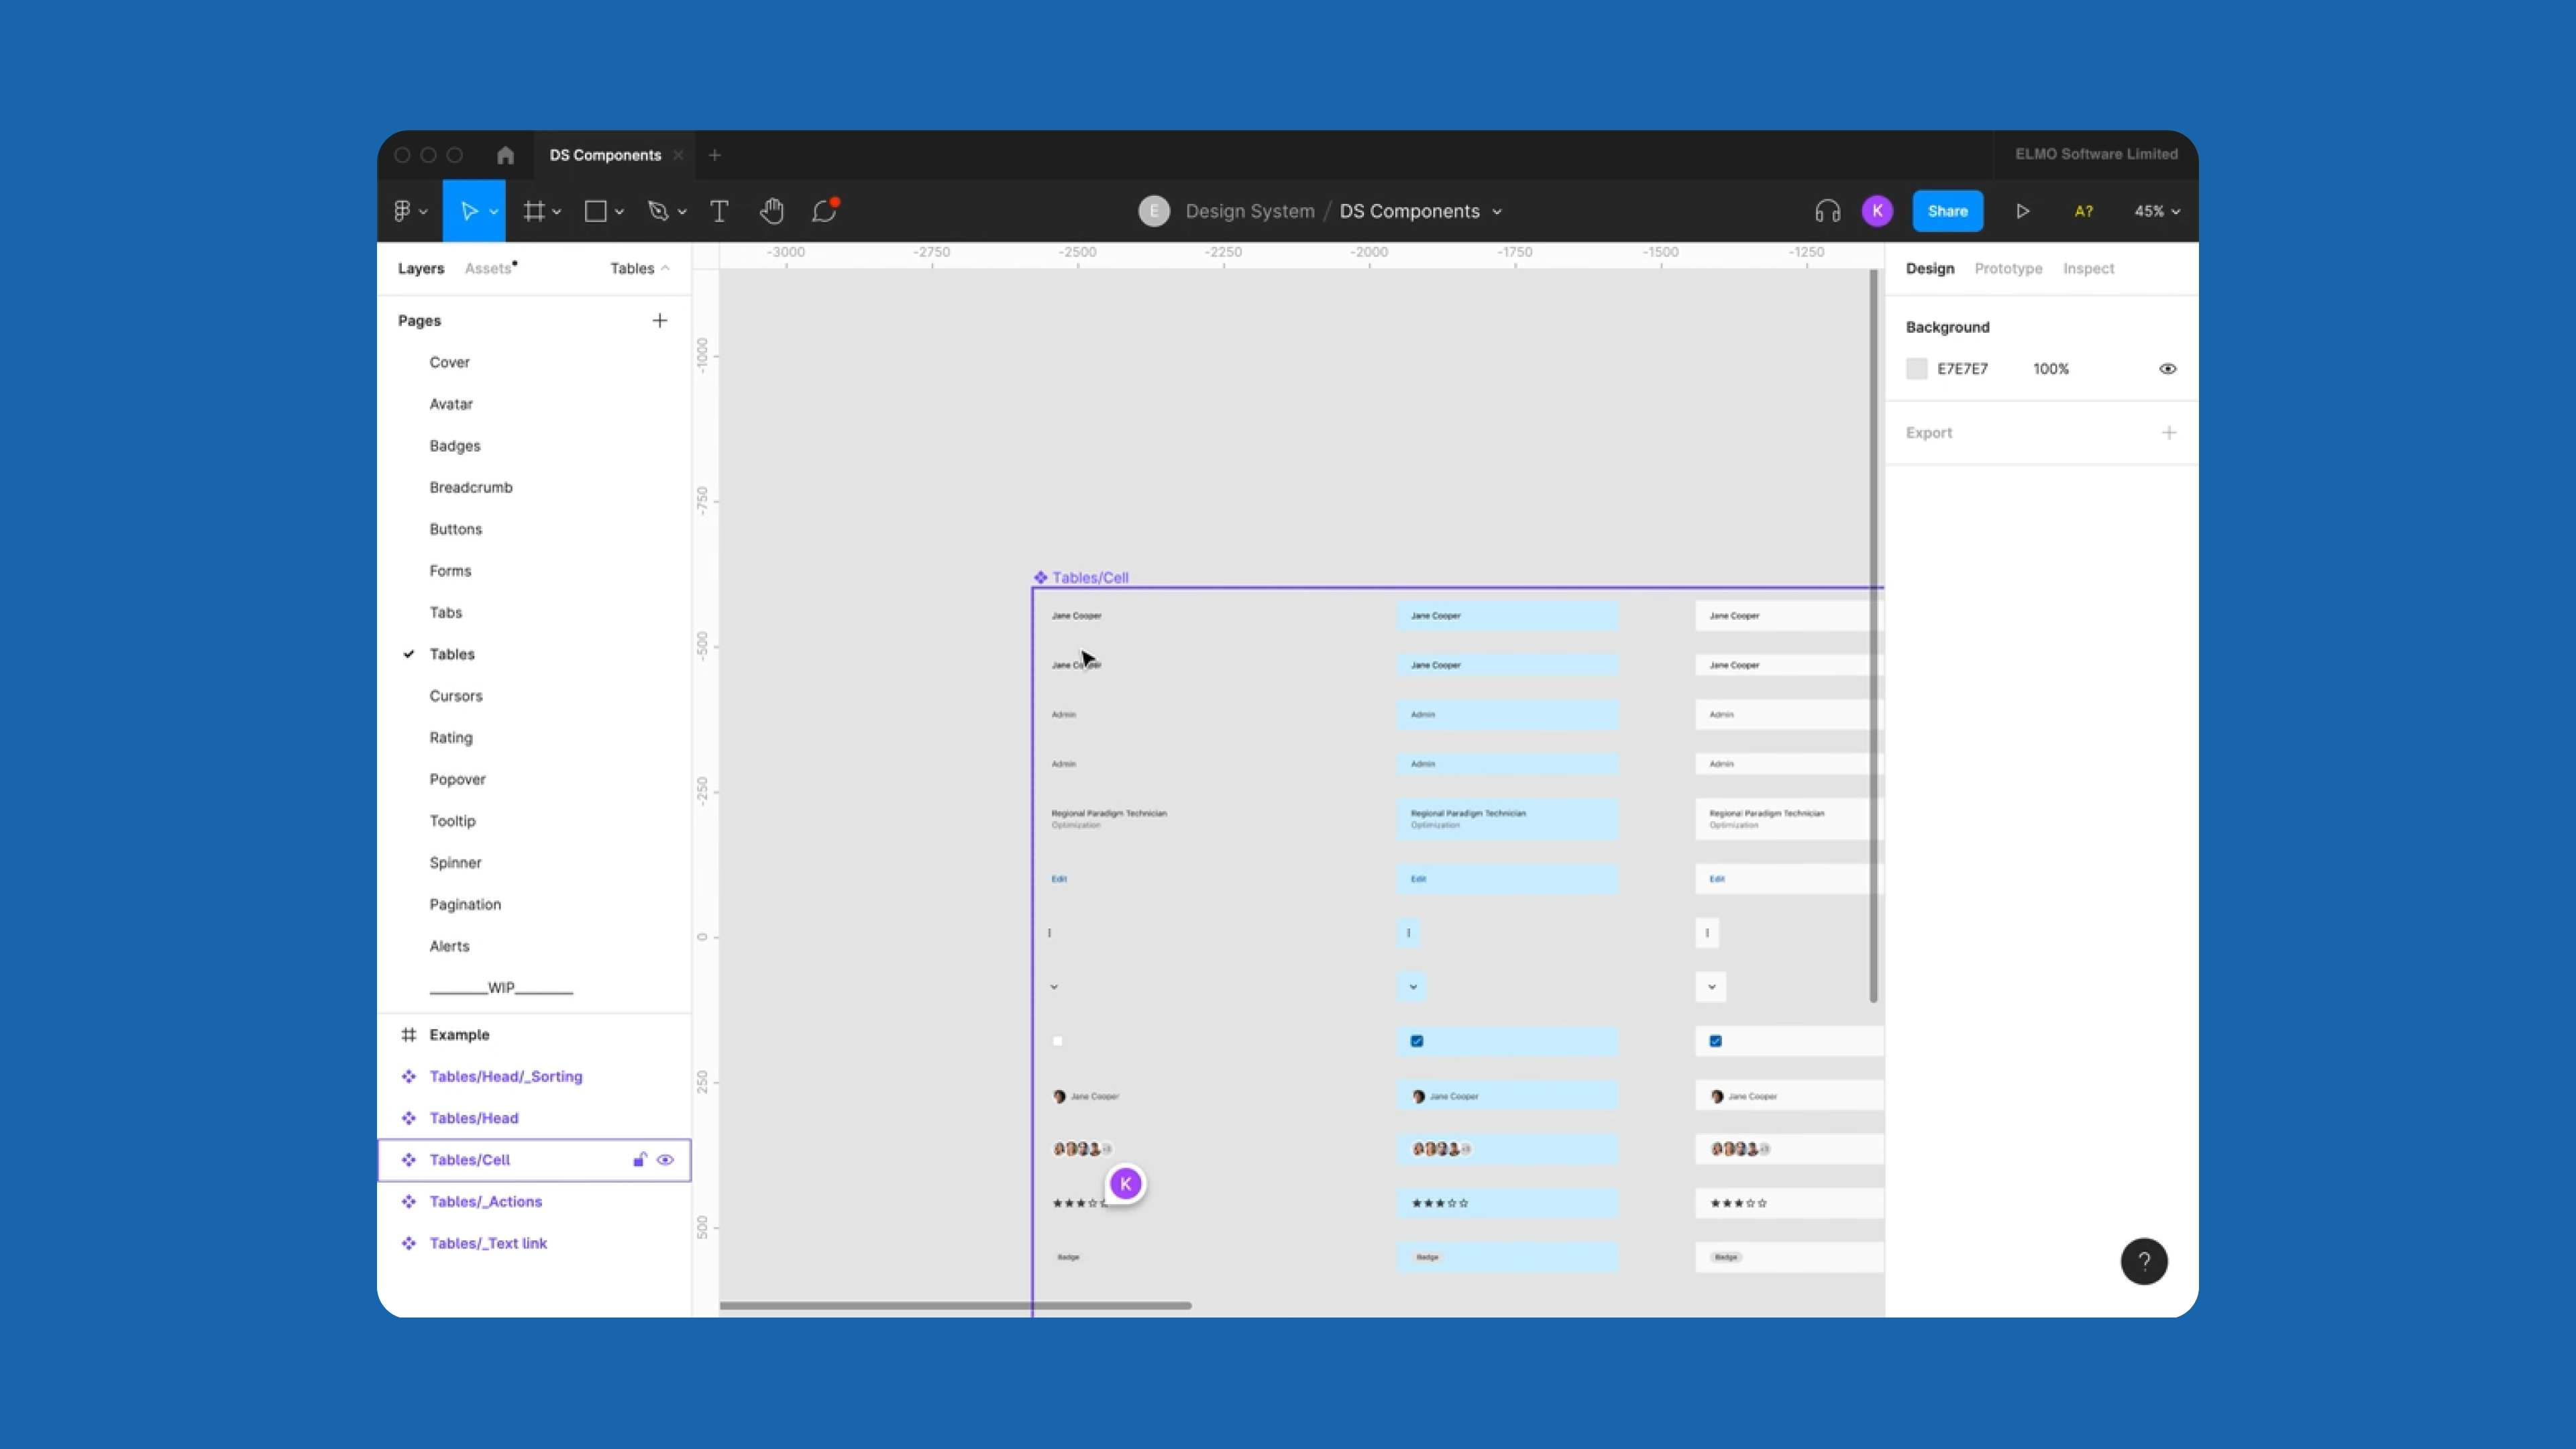2576x1449 pixels.
Task: Collapse the Tables pages list chevron
Action: click(665, 268)
